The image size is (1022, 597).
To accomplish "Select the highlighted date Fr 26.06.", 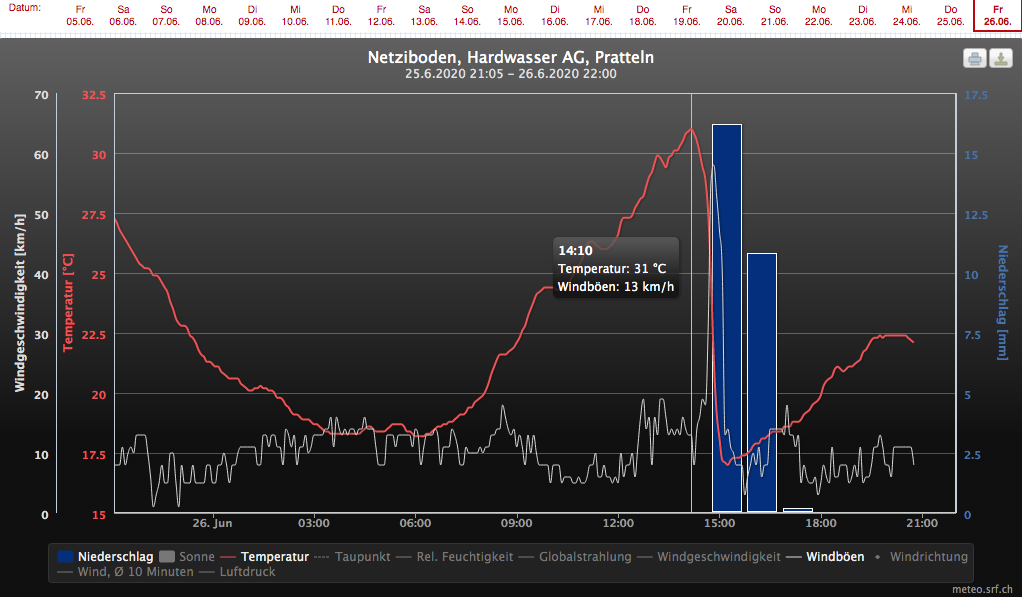I will pyautogui.click(x=997, y=16).
